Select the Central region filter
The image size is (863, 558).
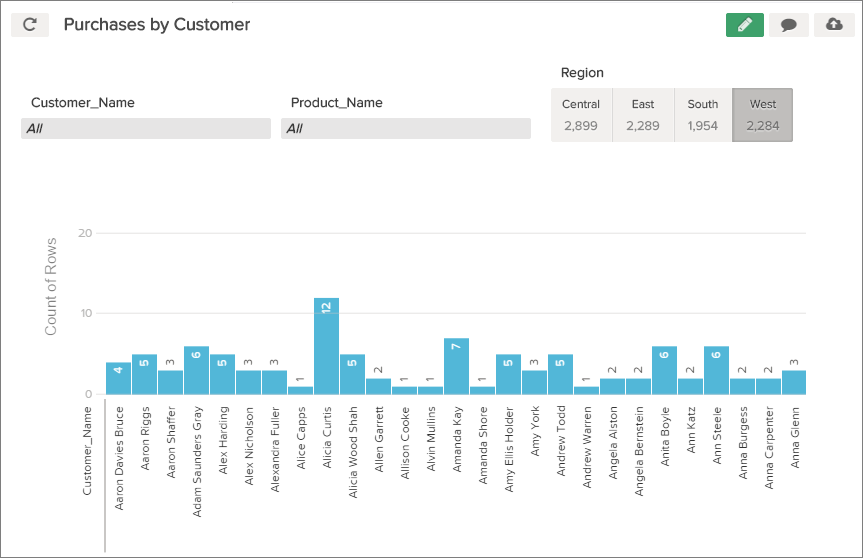tap(581, 115)
